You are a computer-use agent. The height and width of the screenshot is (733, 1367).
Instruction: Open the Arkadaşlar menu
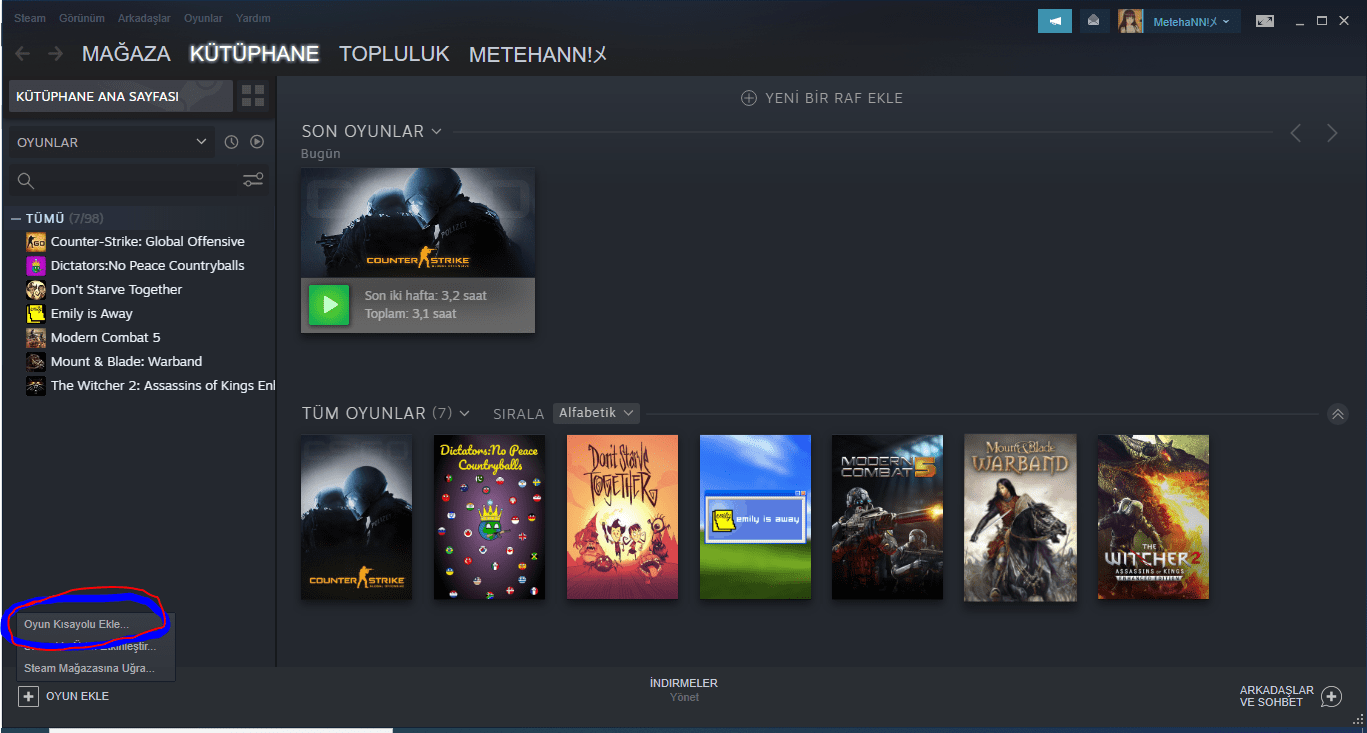pyautogui.click(x=144, y=18)
